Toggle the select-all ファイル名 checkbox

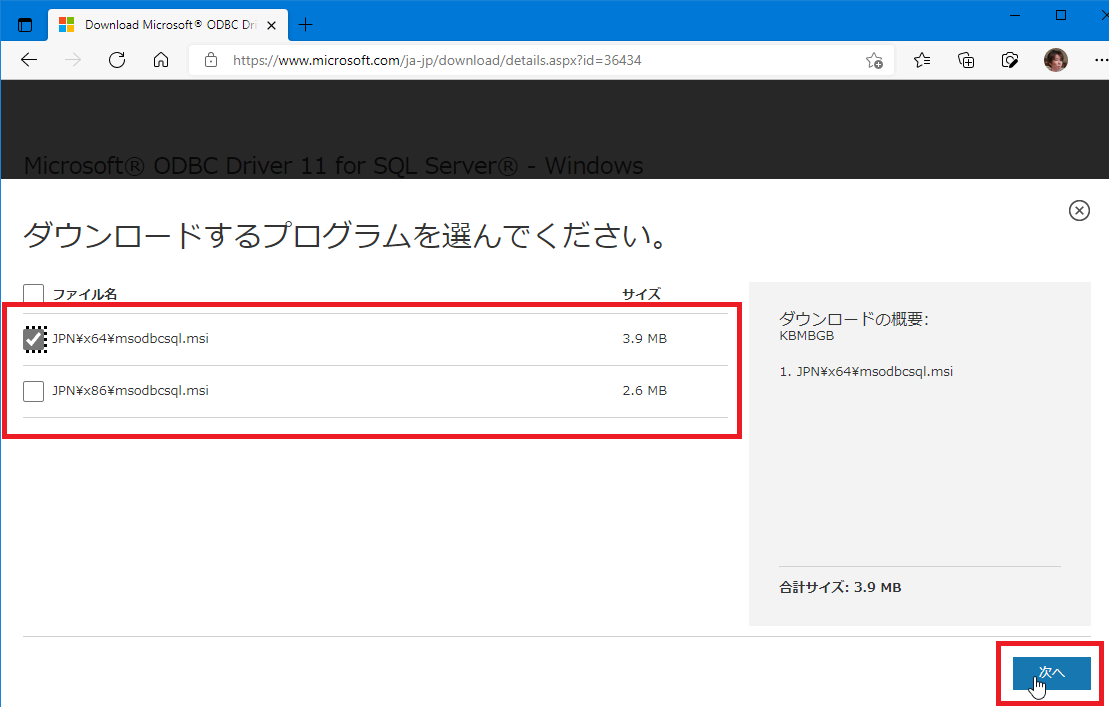[x=34, y=294]
